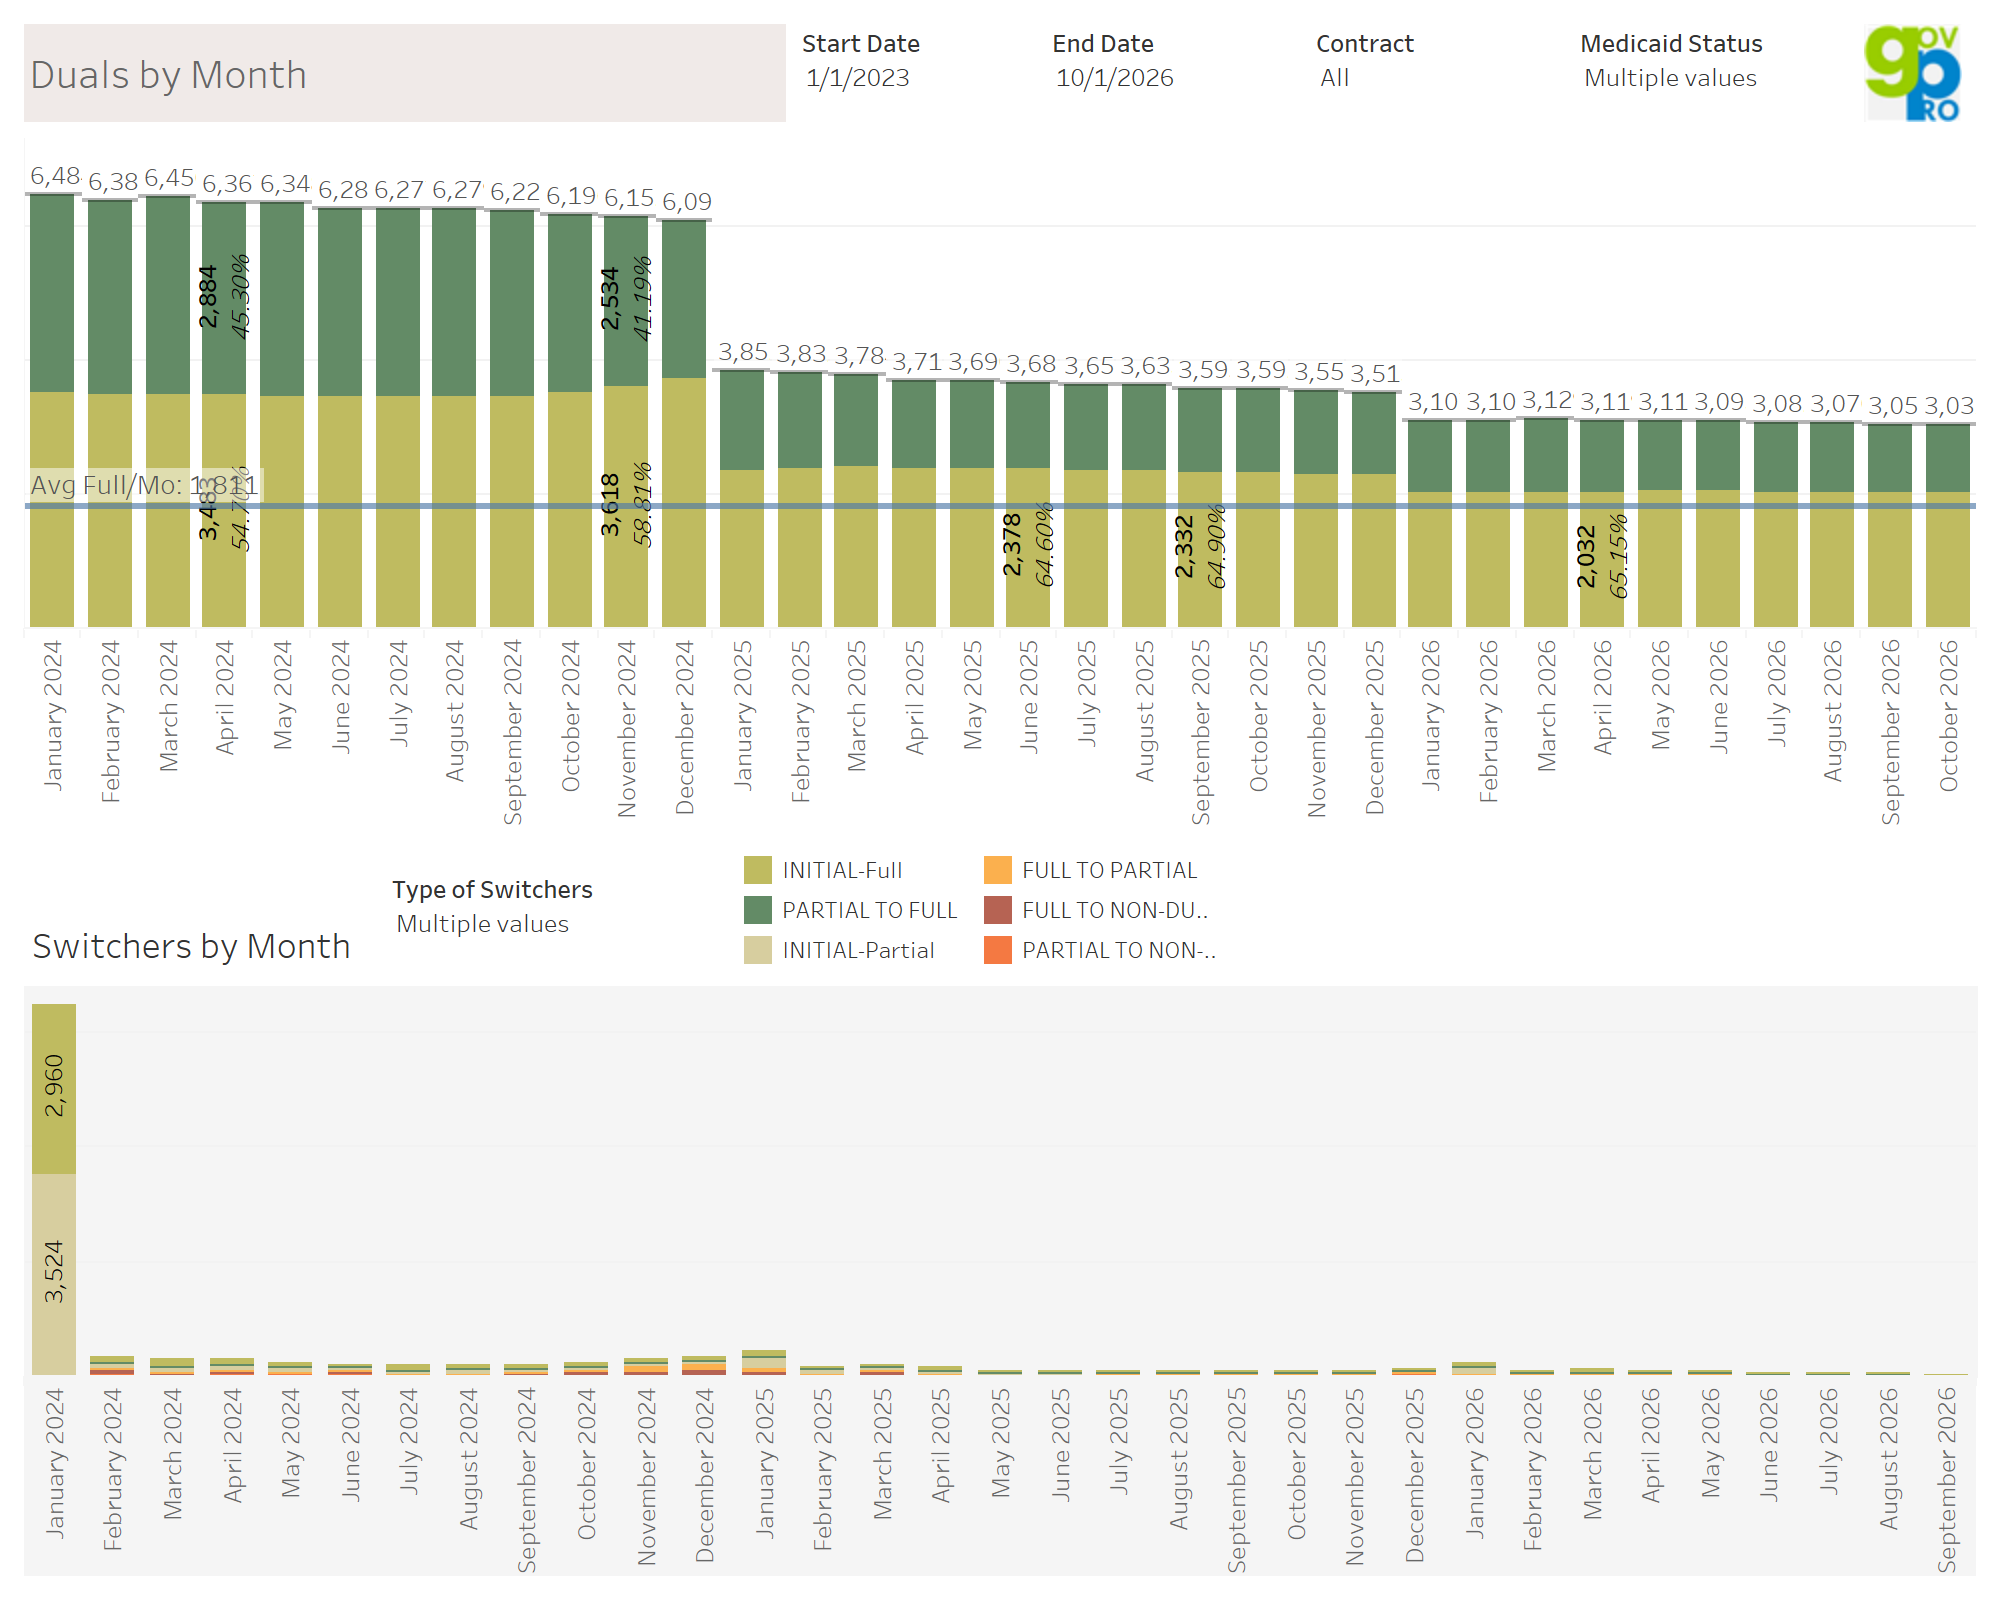Viewport: 2000px width, 1600px height.
Task: Expand the Contract All filter
Action: [1335, 78]
